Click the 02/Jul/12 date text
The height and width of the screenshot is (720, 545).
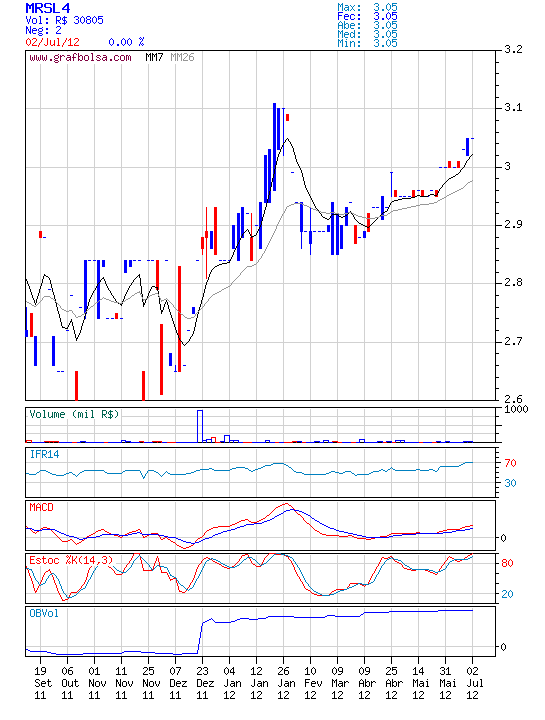point(52,42)
